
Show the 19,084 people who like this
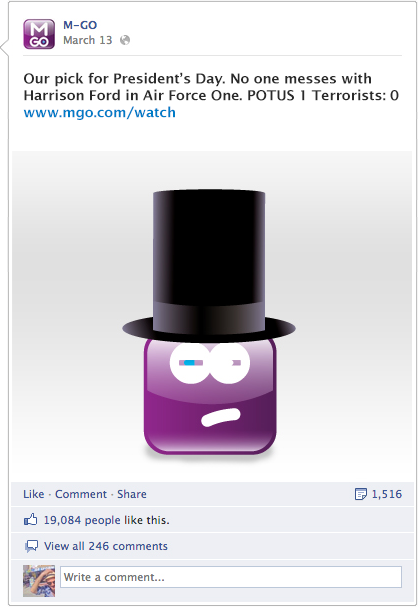click(x=106, y=520)
